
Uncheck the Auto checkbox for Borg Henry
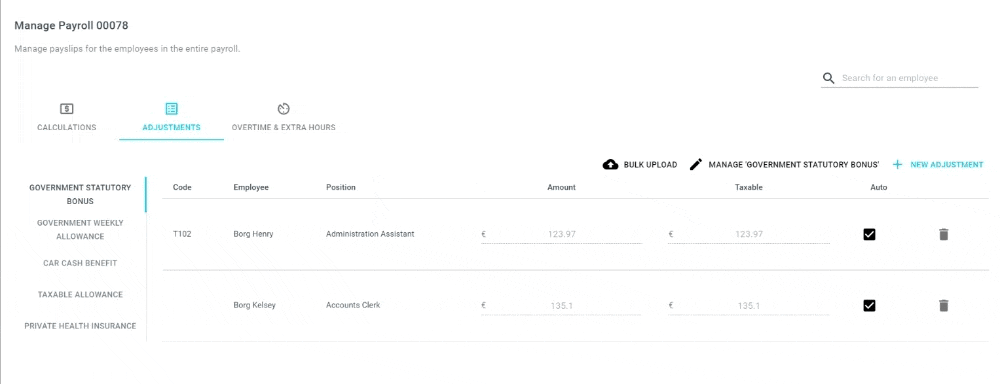[x=869, y=234]
